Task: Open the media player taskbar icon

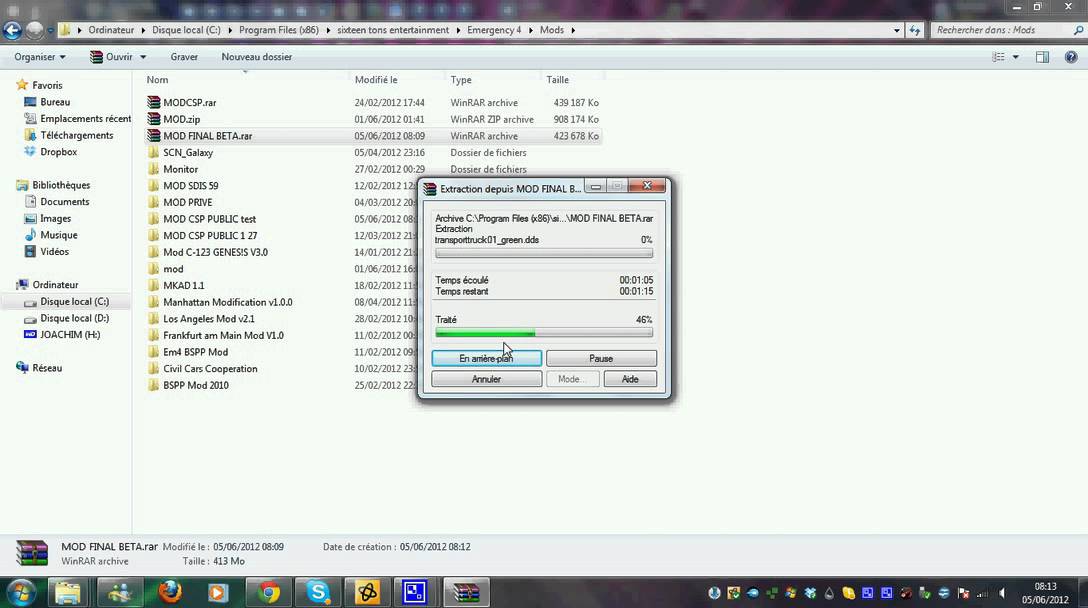Action: [x=217, y=592]
